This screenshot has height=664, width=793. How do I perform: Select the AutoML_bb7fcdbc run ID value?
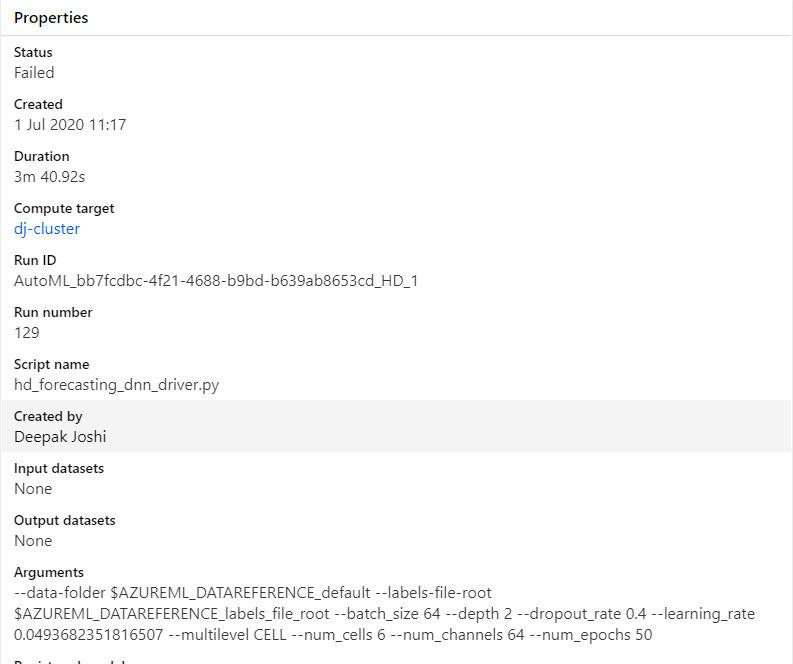pyautogui.click(x=216, y=281)
